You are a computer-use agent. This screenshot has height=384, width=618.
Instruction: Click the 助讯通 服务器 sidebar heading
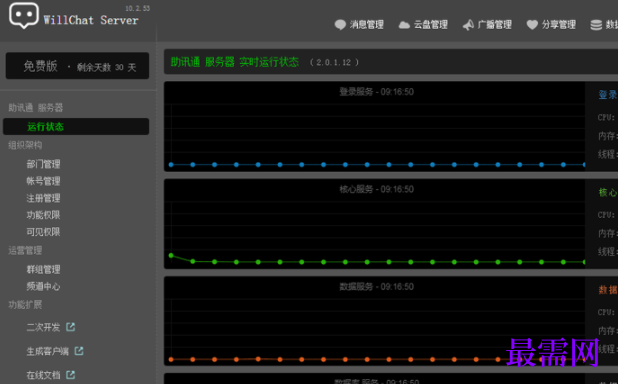coord(35,108)
